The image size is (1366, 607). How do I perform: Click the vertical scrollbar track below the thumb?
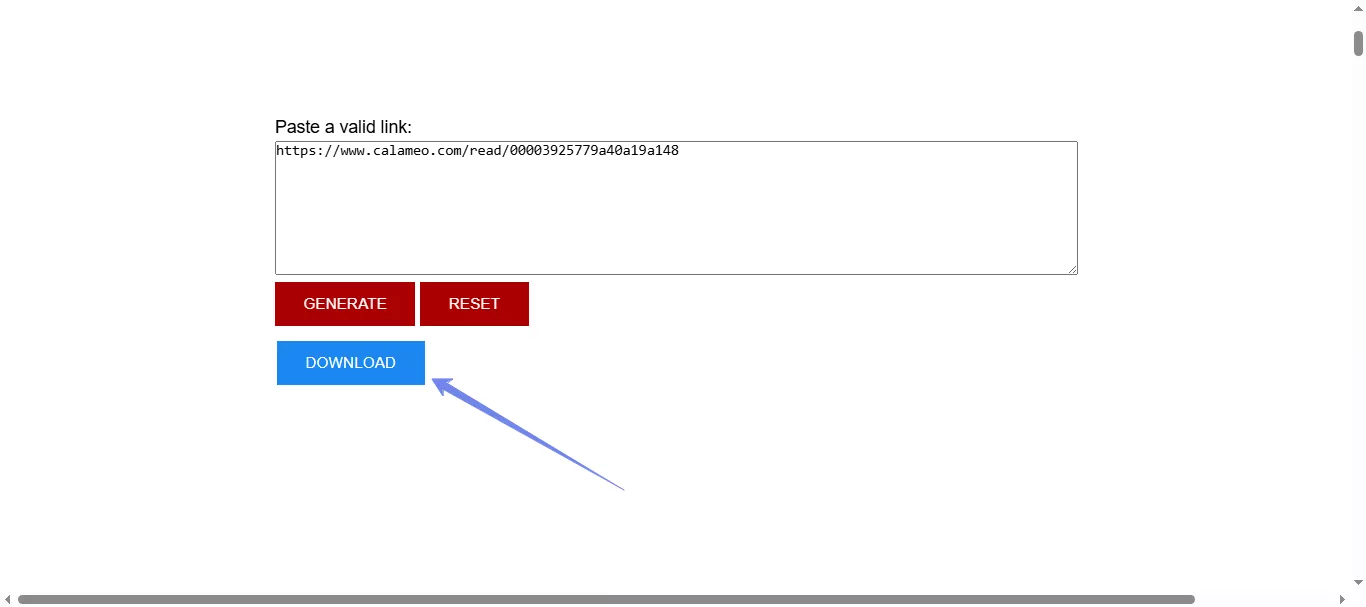click(1357, 300)
